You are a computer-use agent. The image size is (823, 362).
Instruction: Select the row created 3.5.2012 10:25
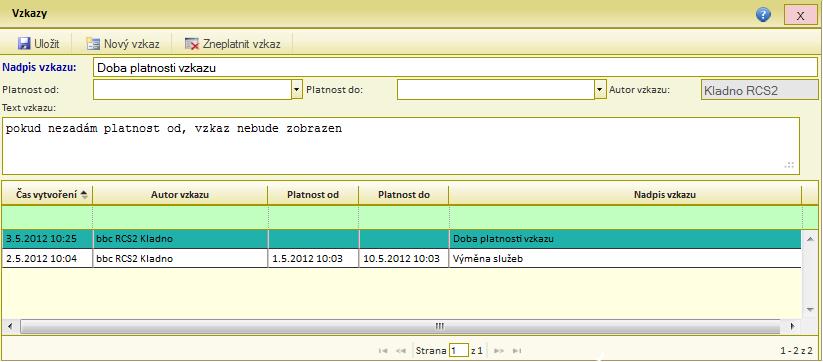(x=402, y=239)
